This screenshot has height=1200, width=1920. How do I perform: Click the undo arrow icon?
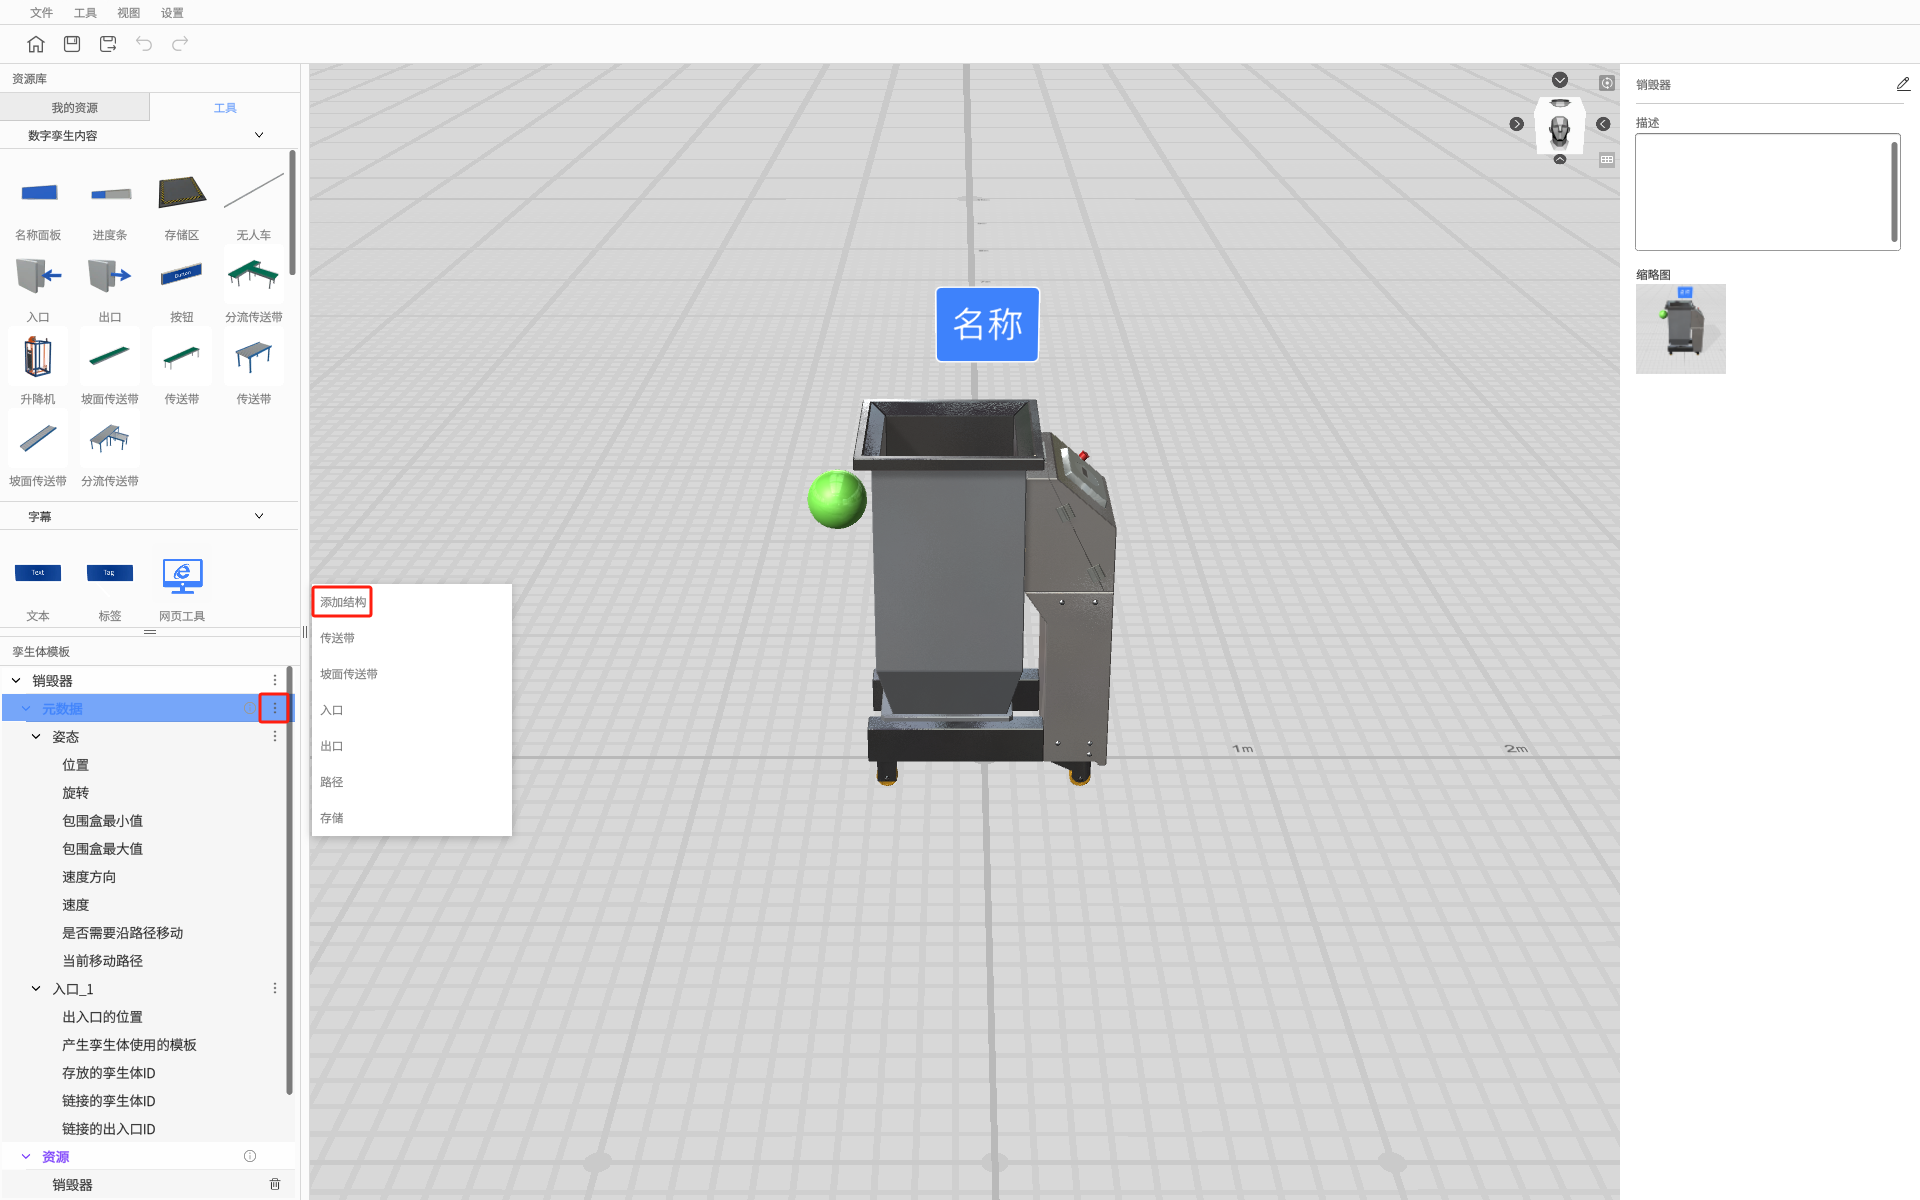click(x=144, y=44)
